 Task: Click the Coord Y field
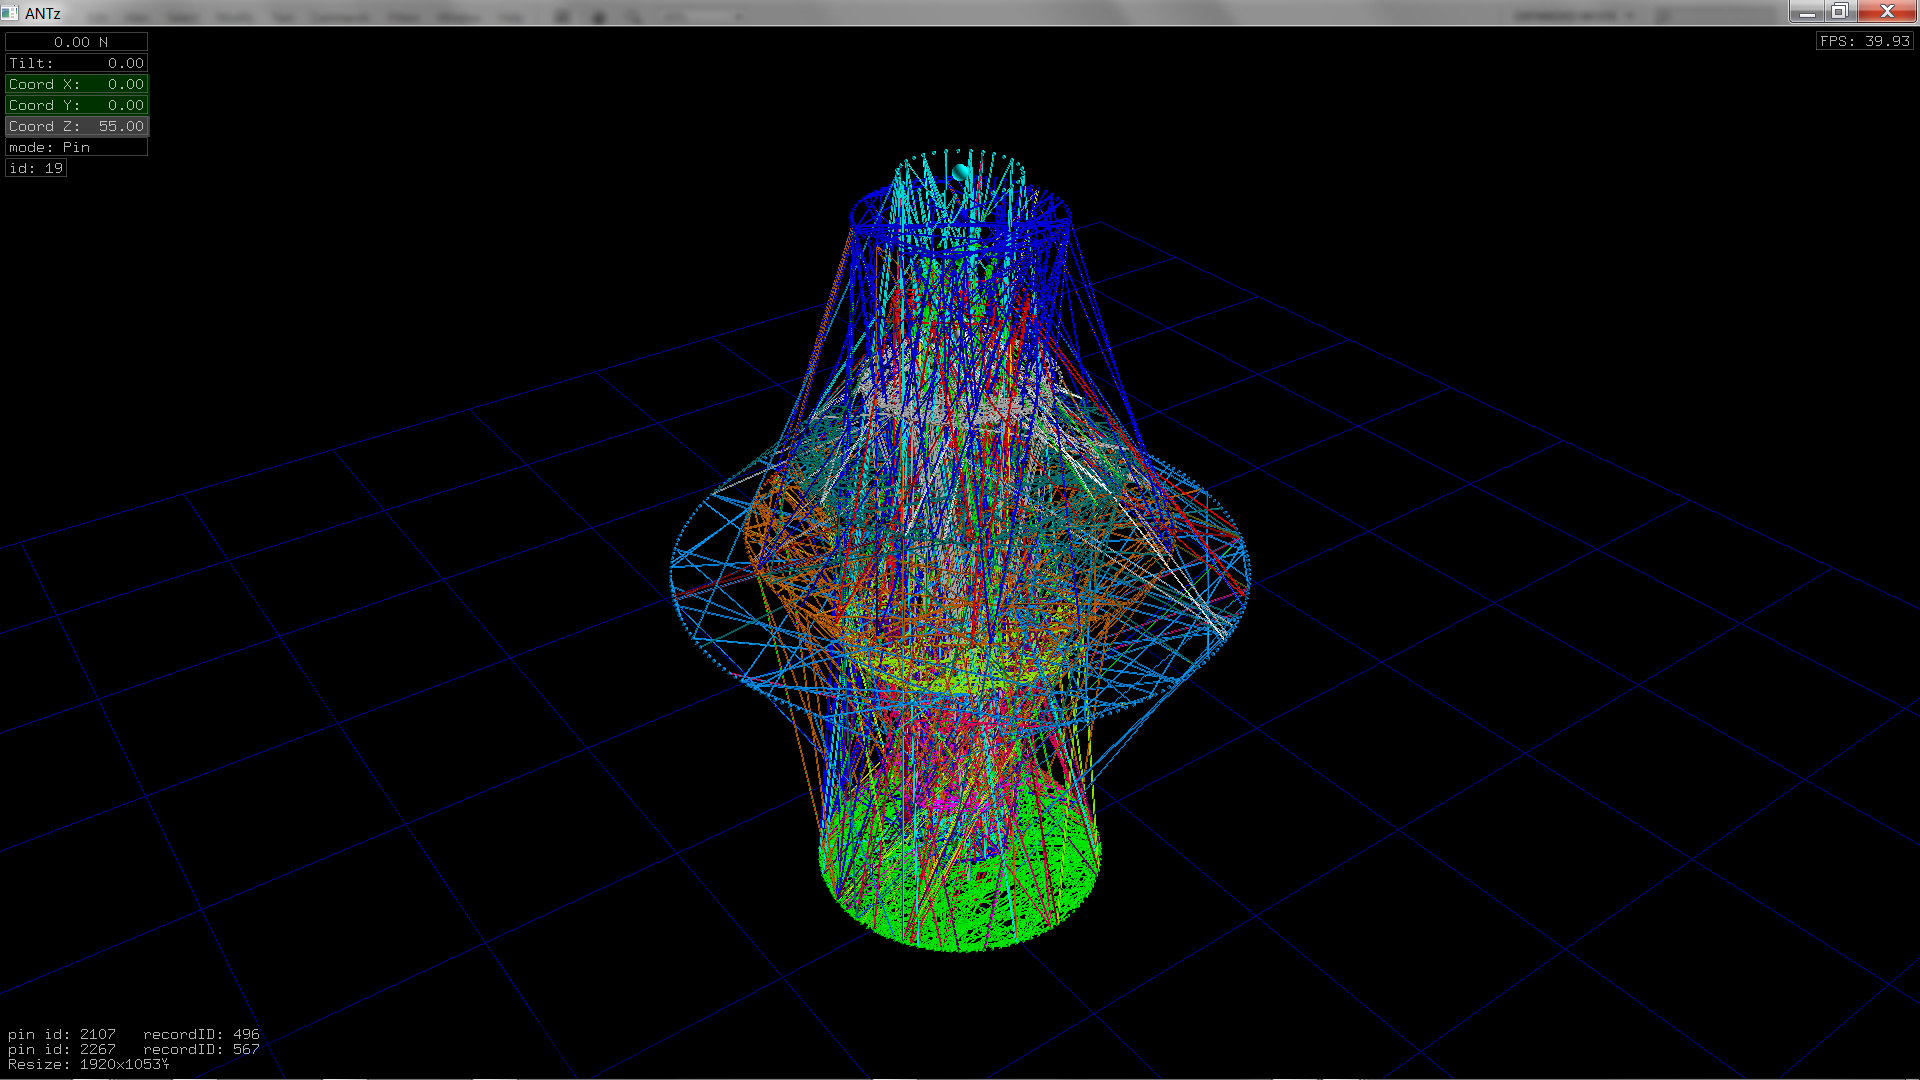tap(77, 105)
